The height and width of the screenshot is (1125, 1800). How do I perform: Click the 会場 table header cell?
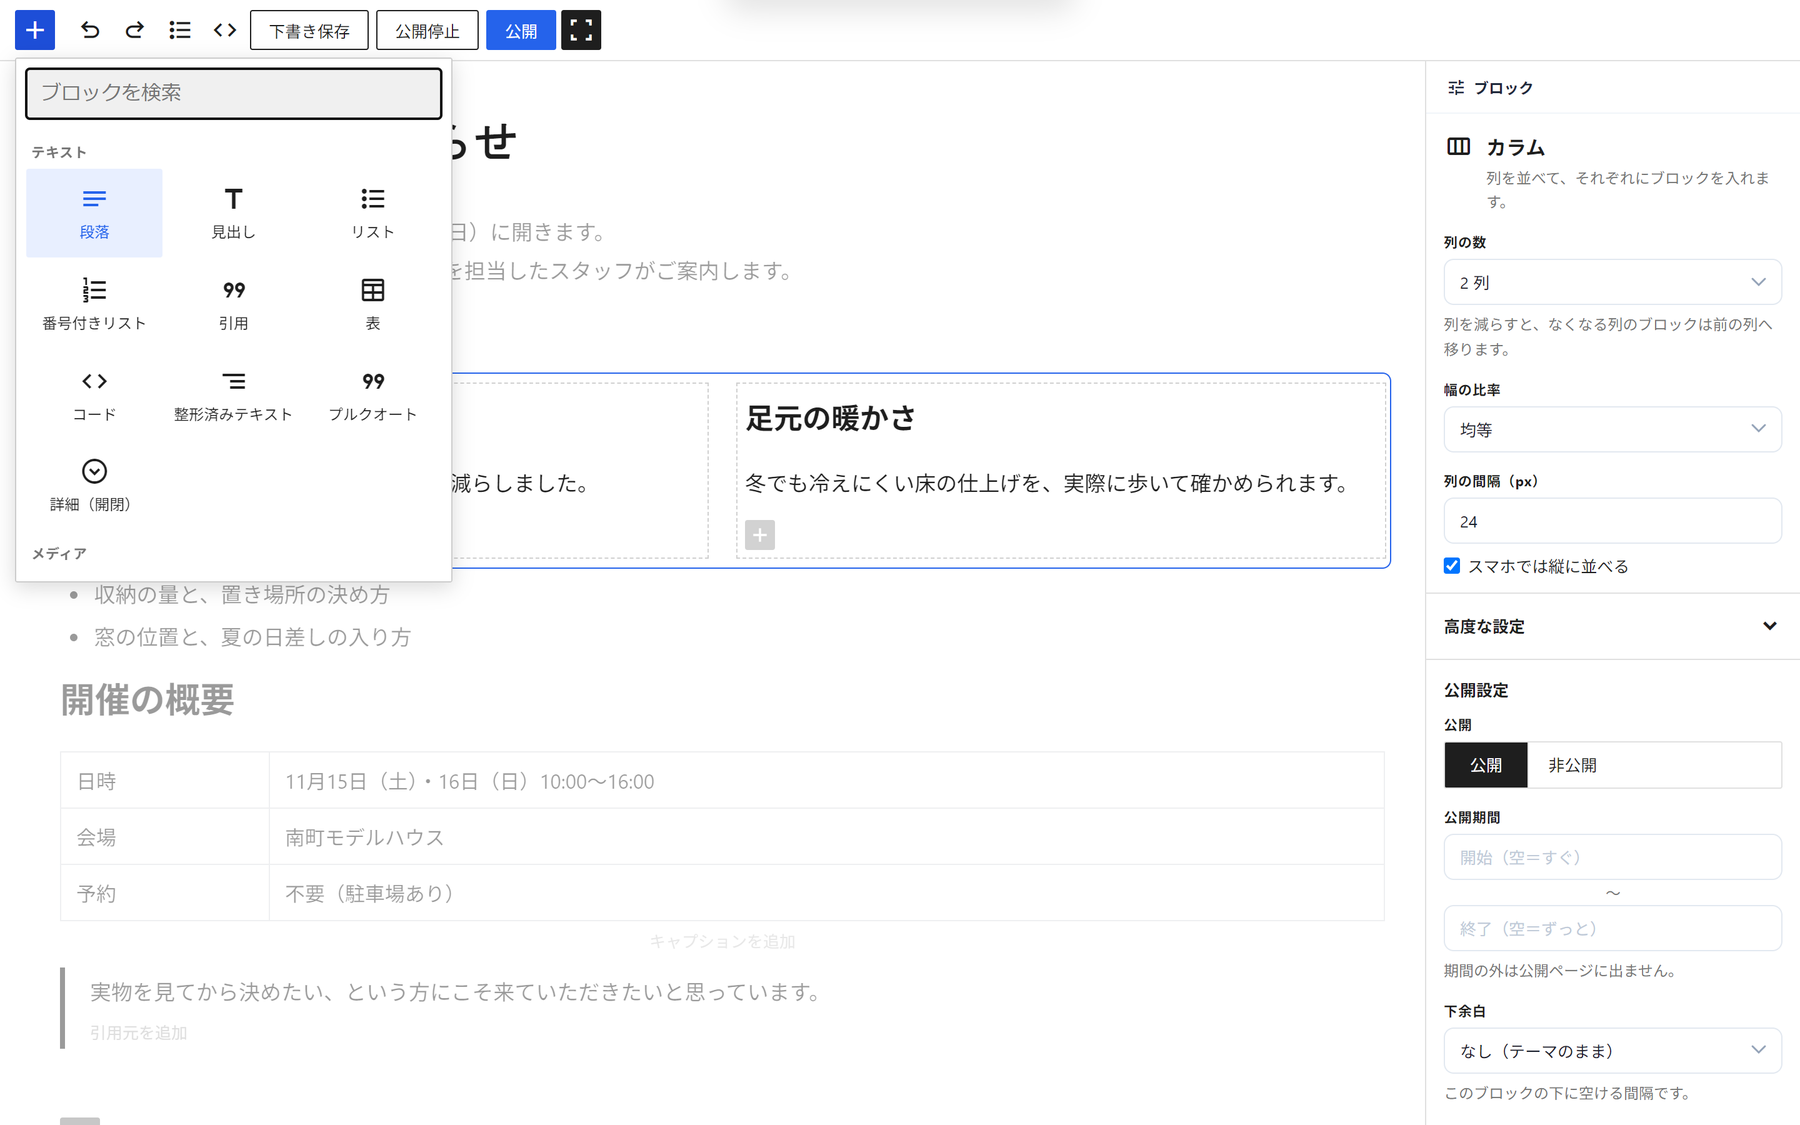tap(165, 837)
